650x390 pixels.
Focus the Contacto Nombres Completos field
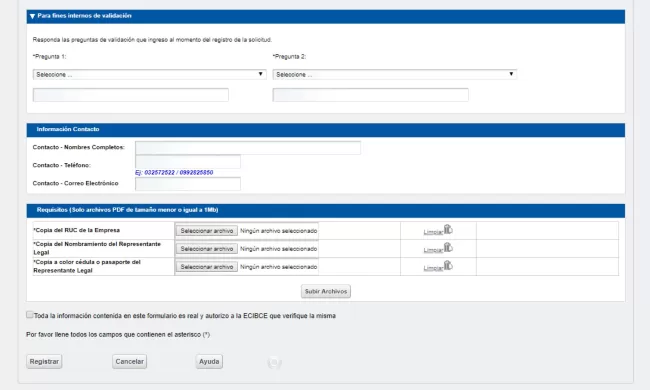click(248, 148)
